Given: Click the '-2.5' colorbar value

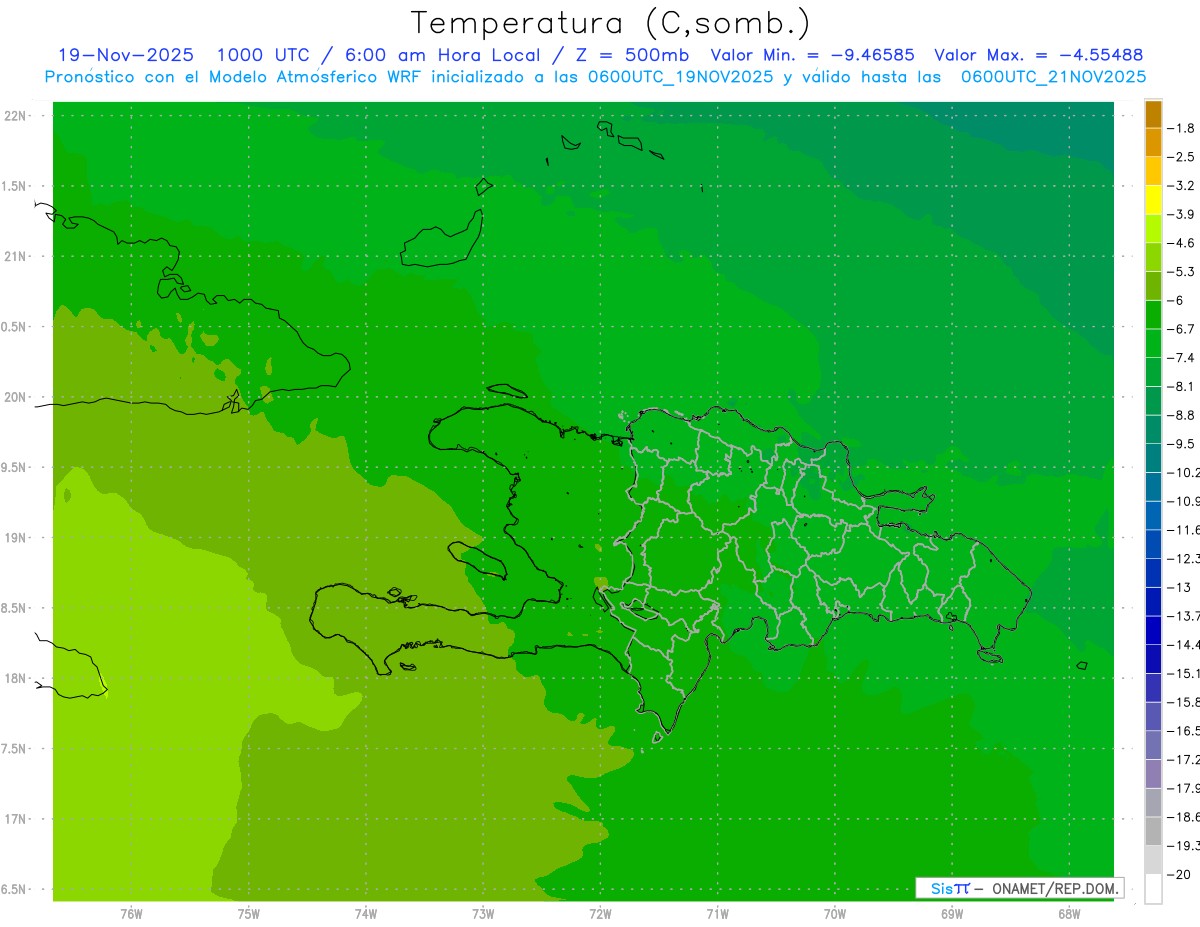Looking at the screenshot, I should [x=1183, y=157].
